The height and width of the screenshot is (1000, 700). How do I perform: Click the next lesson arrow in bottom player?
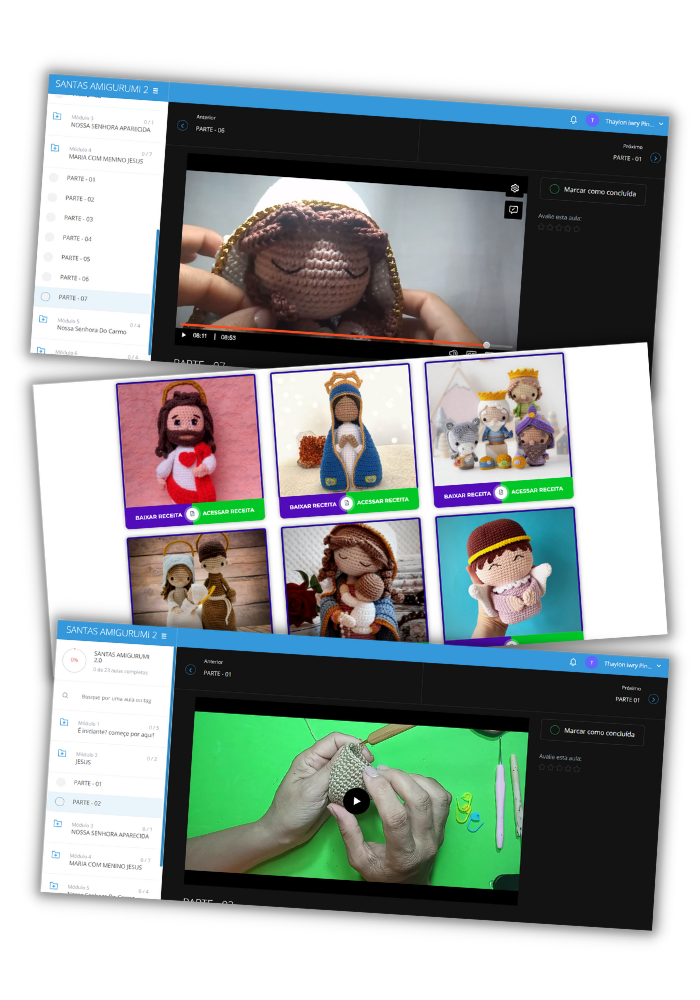coord(654,699)
